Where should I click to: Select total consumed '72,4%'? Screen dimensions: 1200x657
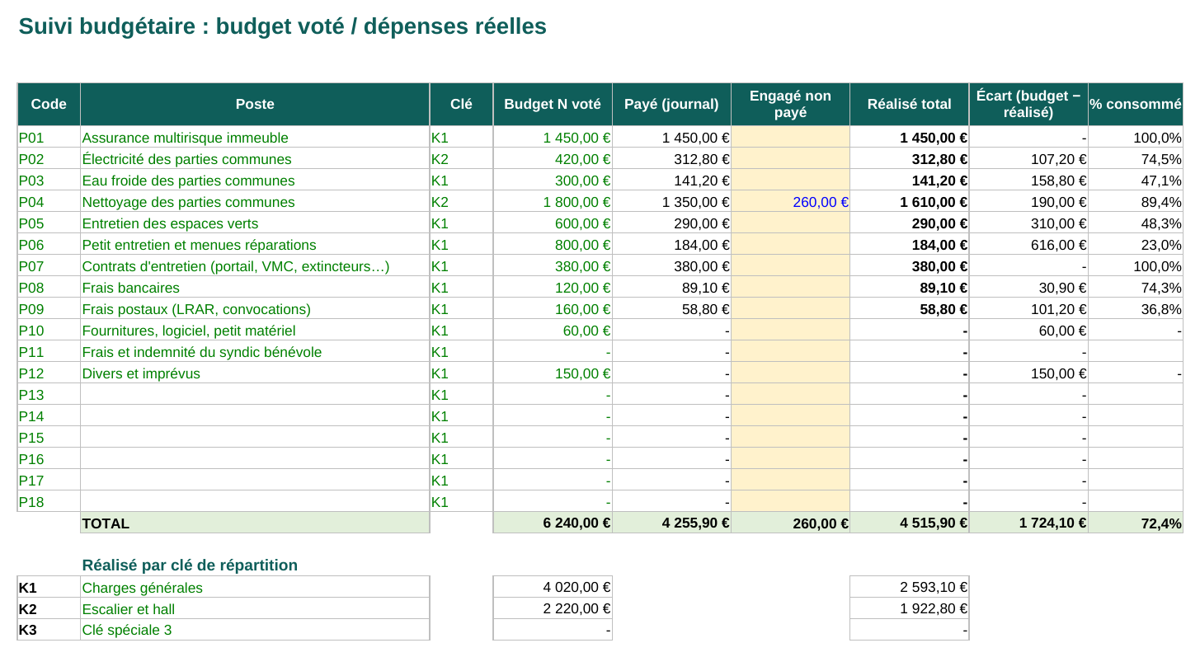(1135, 523)
